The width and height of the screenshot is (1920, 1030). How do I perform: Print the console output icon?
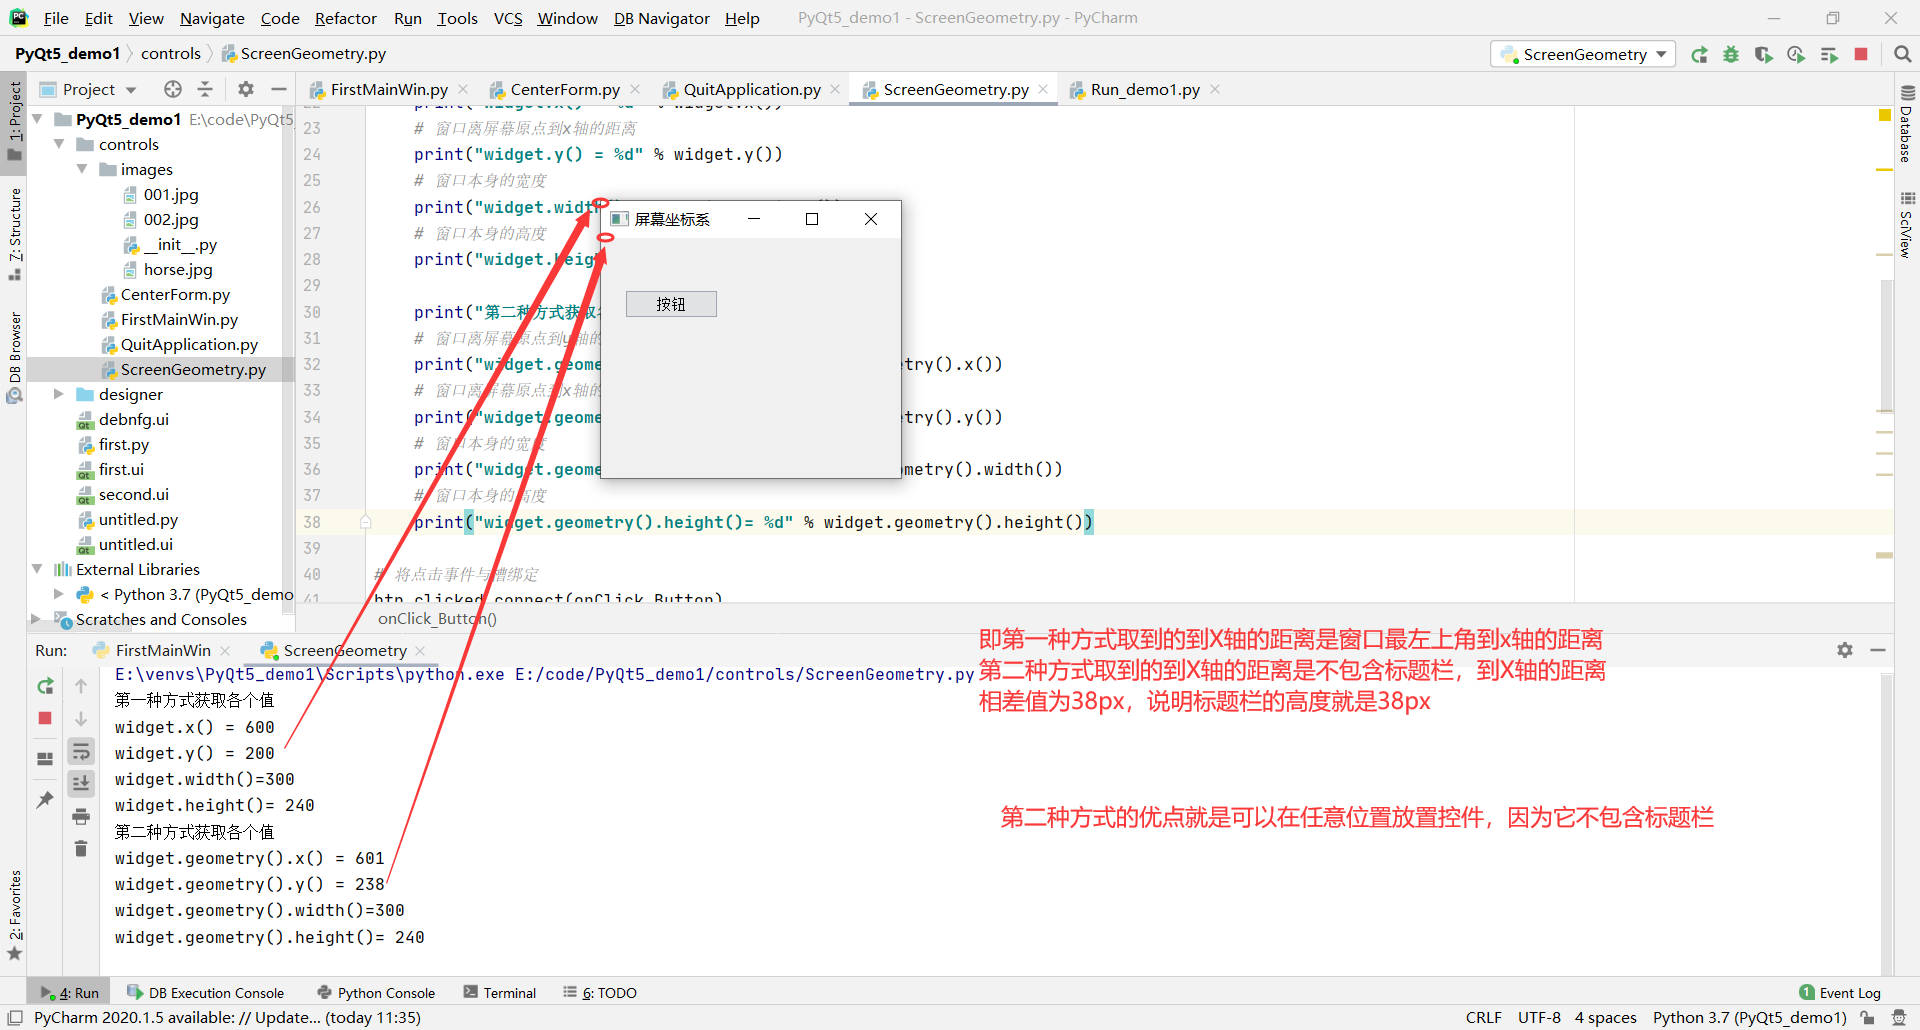[81, 816]
